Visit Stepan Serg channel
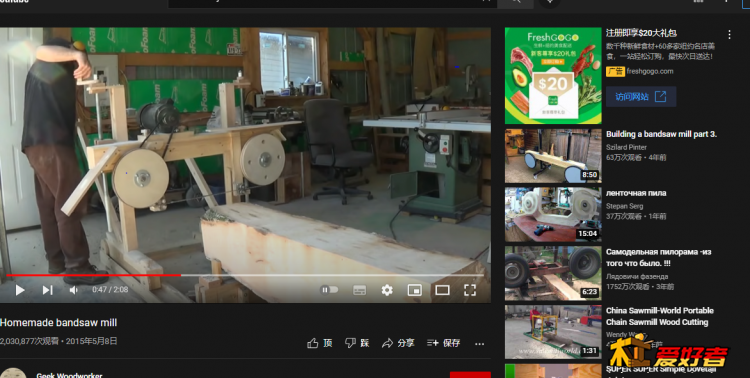 coord(624,206)
